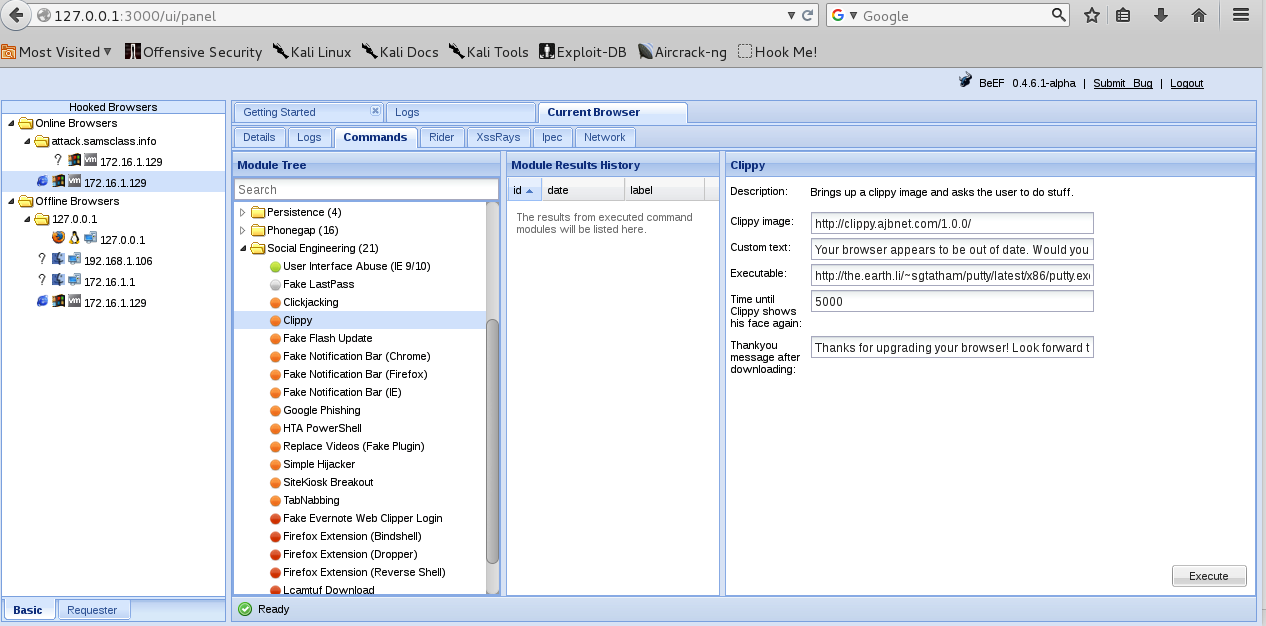
Task: Select the Google Phishing module
Action: coord(321,411)
